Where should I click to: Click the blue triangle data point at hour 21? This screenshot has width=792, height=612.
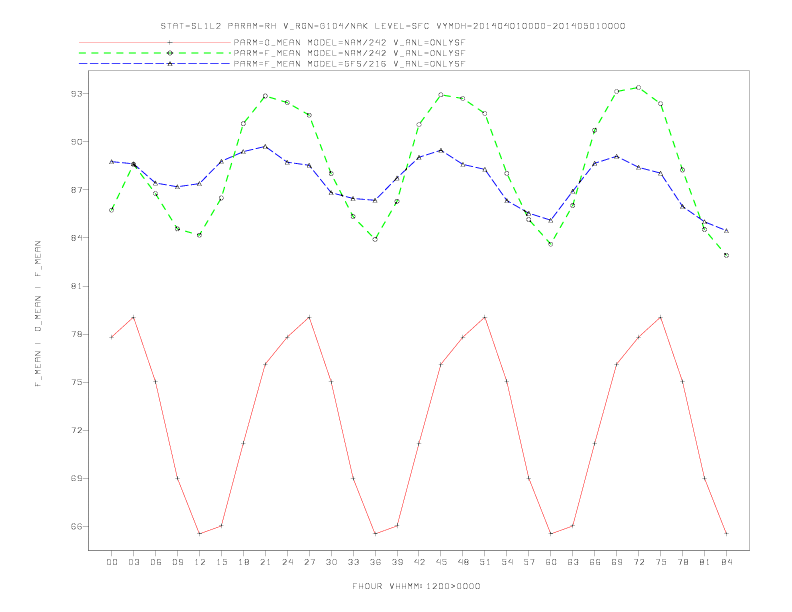[265, 146]
